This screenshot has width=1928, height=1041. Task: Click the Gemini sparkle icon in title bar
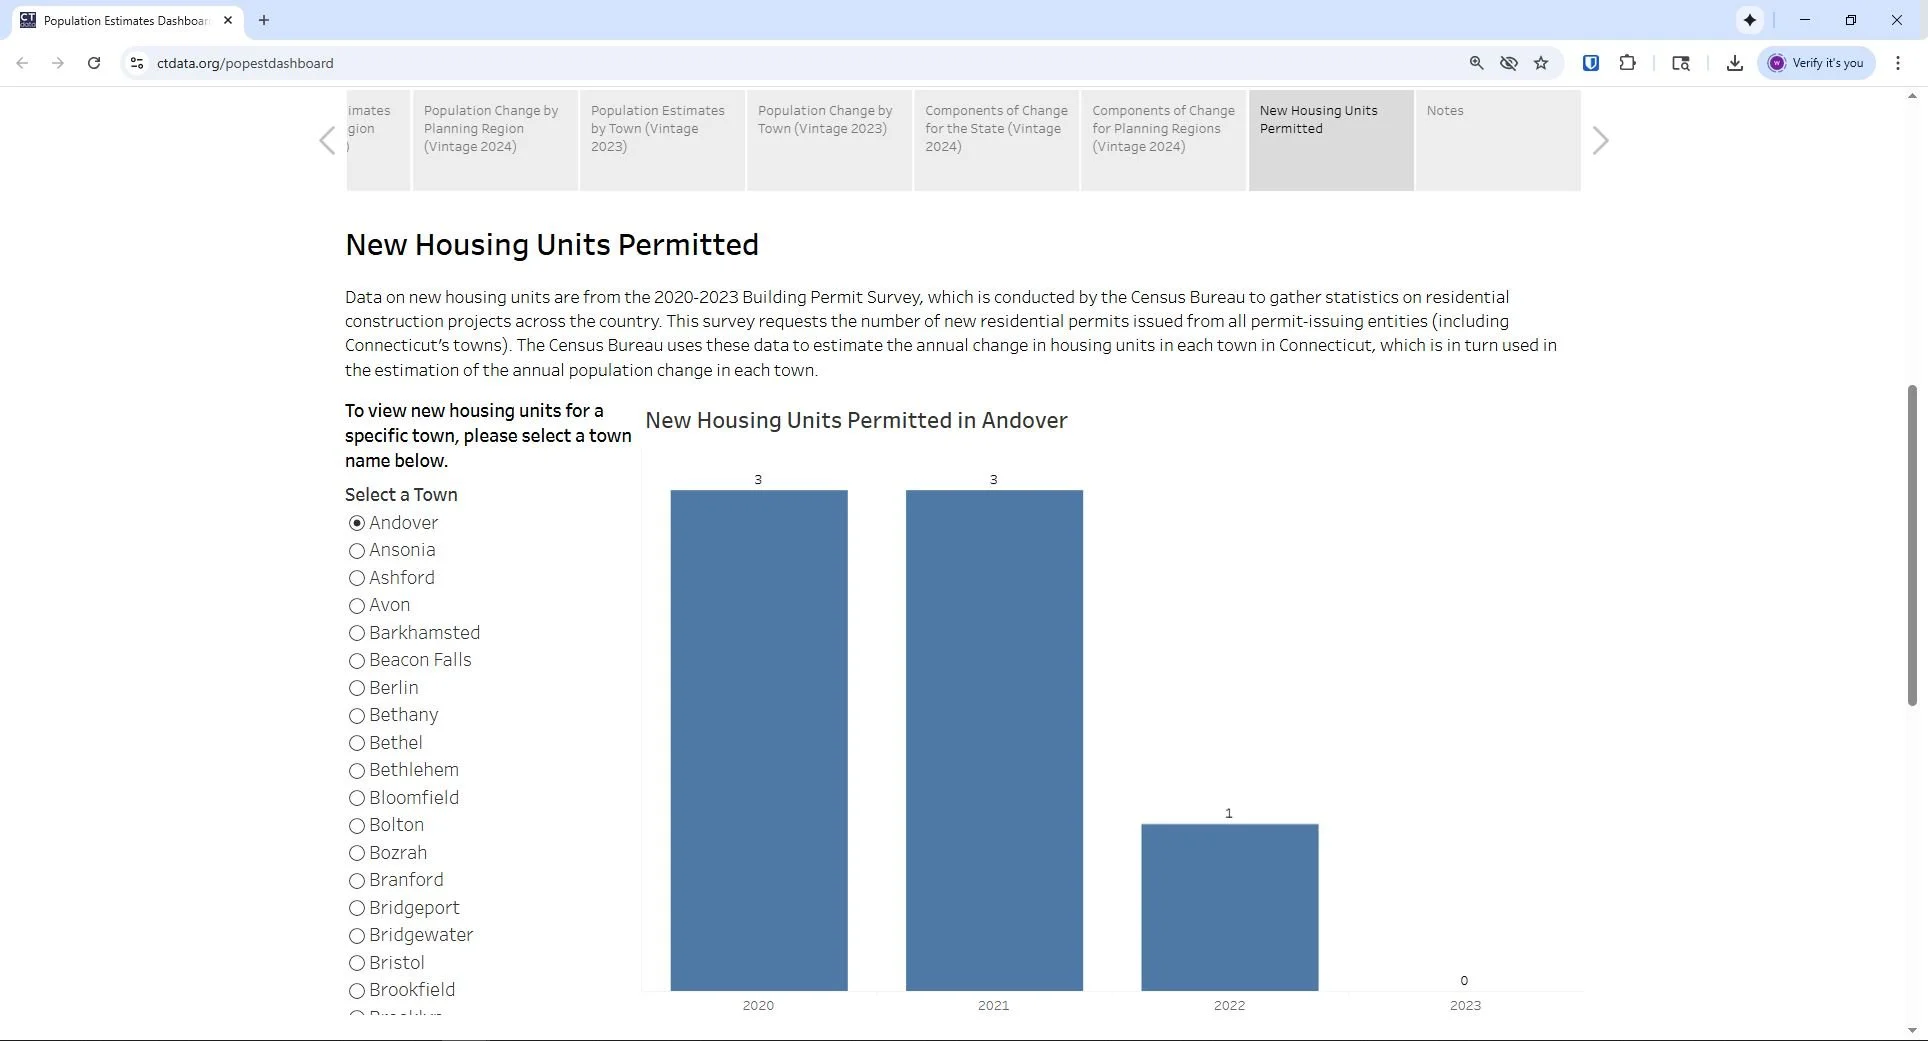(x=1750, y=20)
